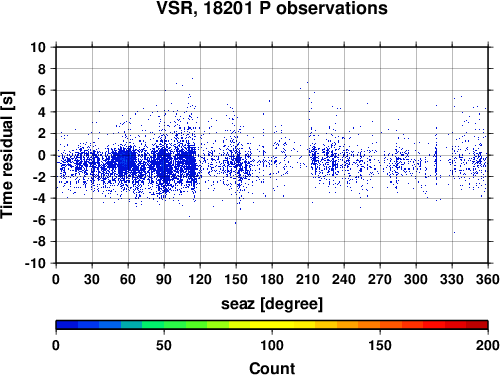Viewport: 500px width, 375px height.
Task: Click the dark blue end of the colorbar
Action: coord(67,325)
